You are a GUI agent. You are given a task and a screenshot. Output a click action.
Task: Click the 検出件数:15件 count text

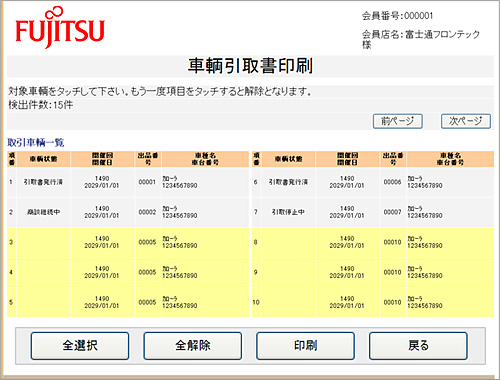(41, 105)
